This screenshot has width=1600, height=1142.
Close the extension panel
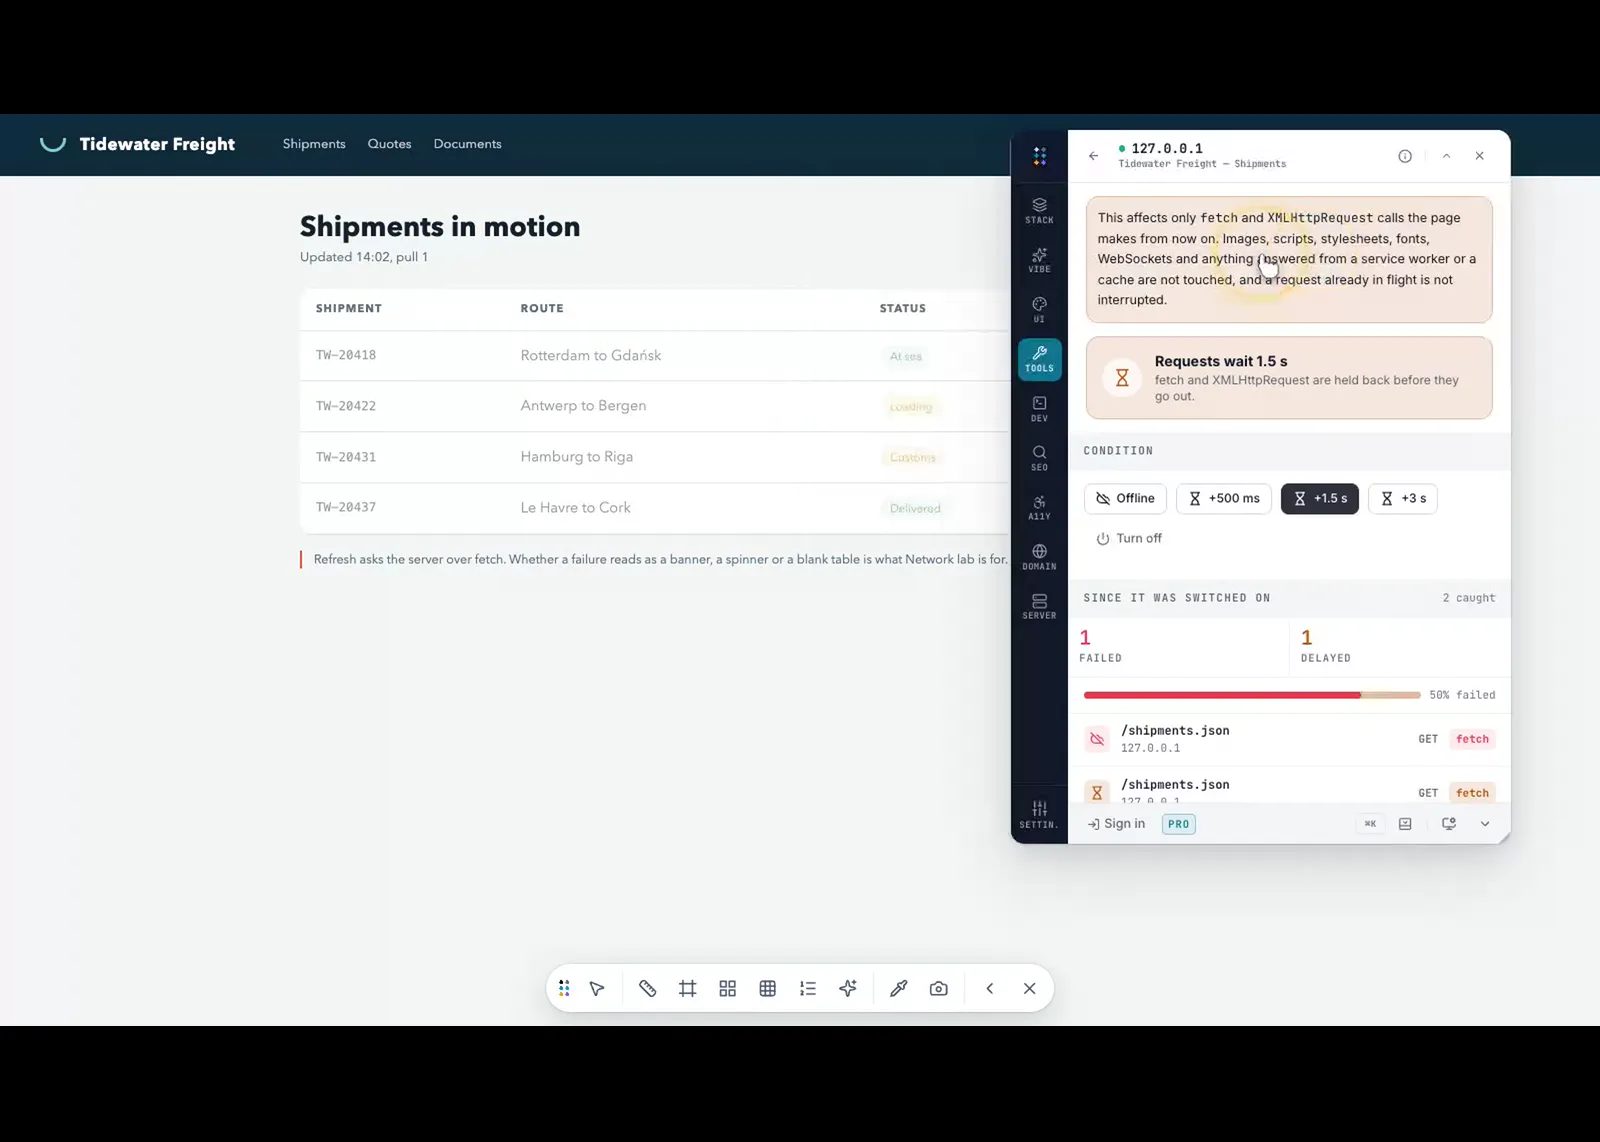click(x=1479, y=156)
